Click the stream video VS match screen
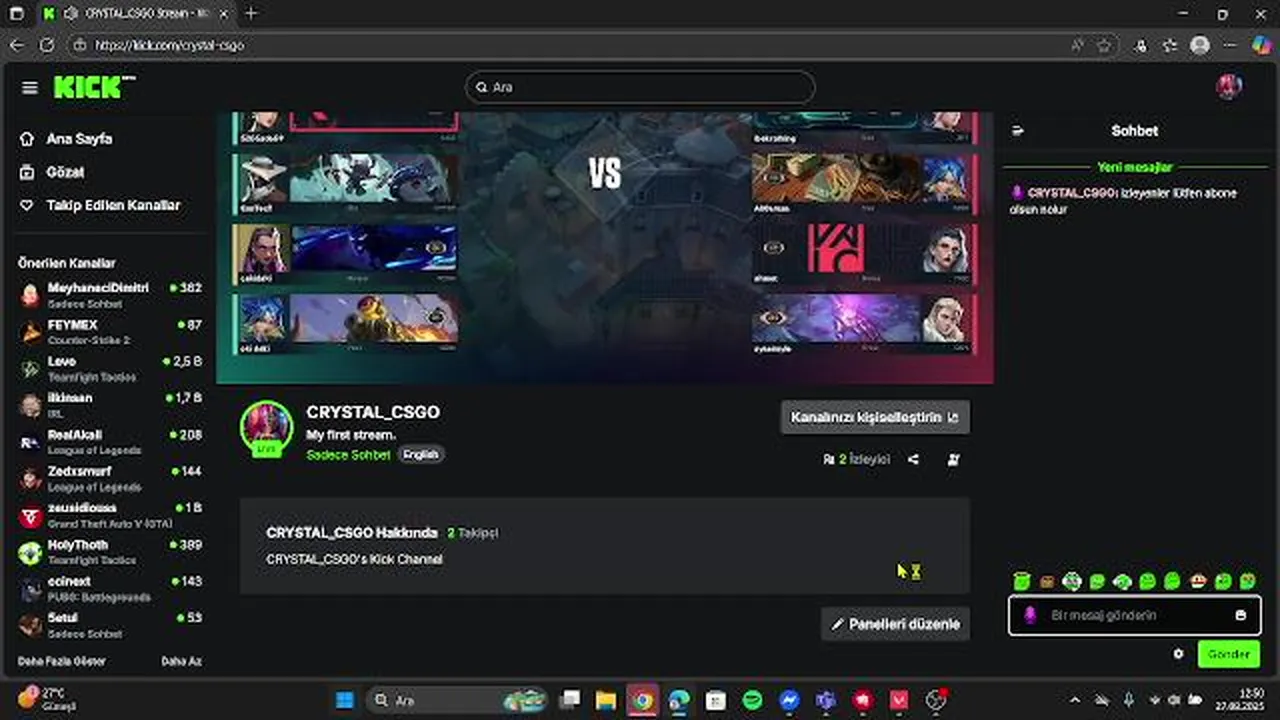The image size is (1280, 720). coord(605,246)
